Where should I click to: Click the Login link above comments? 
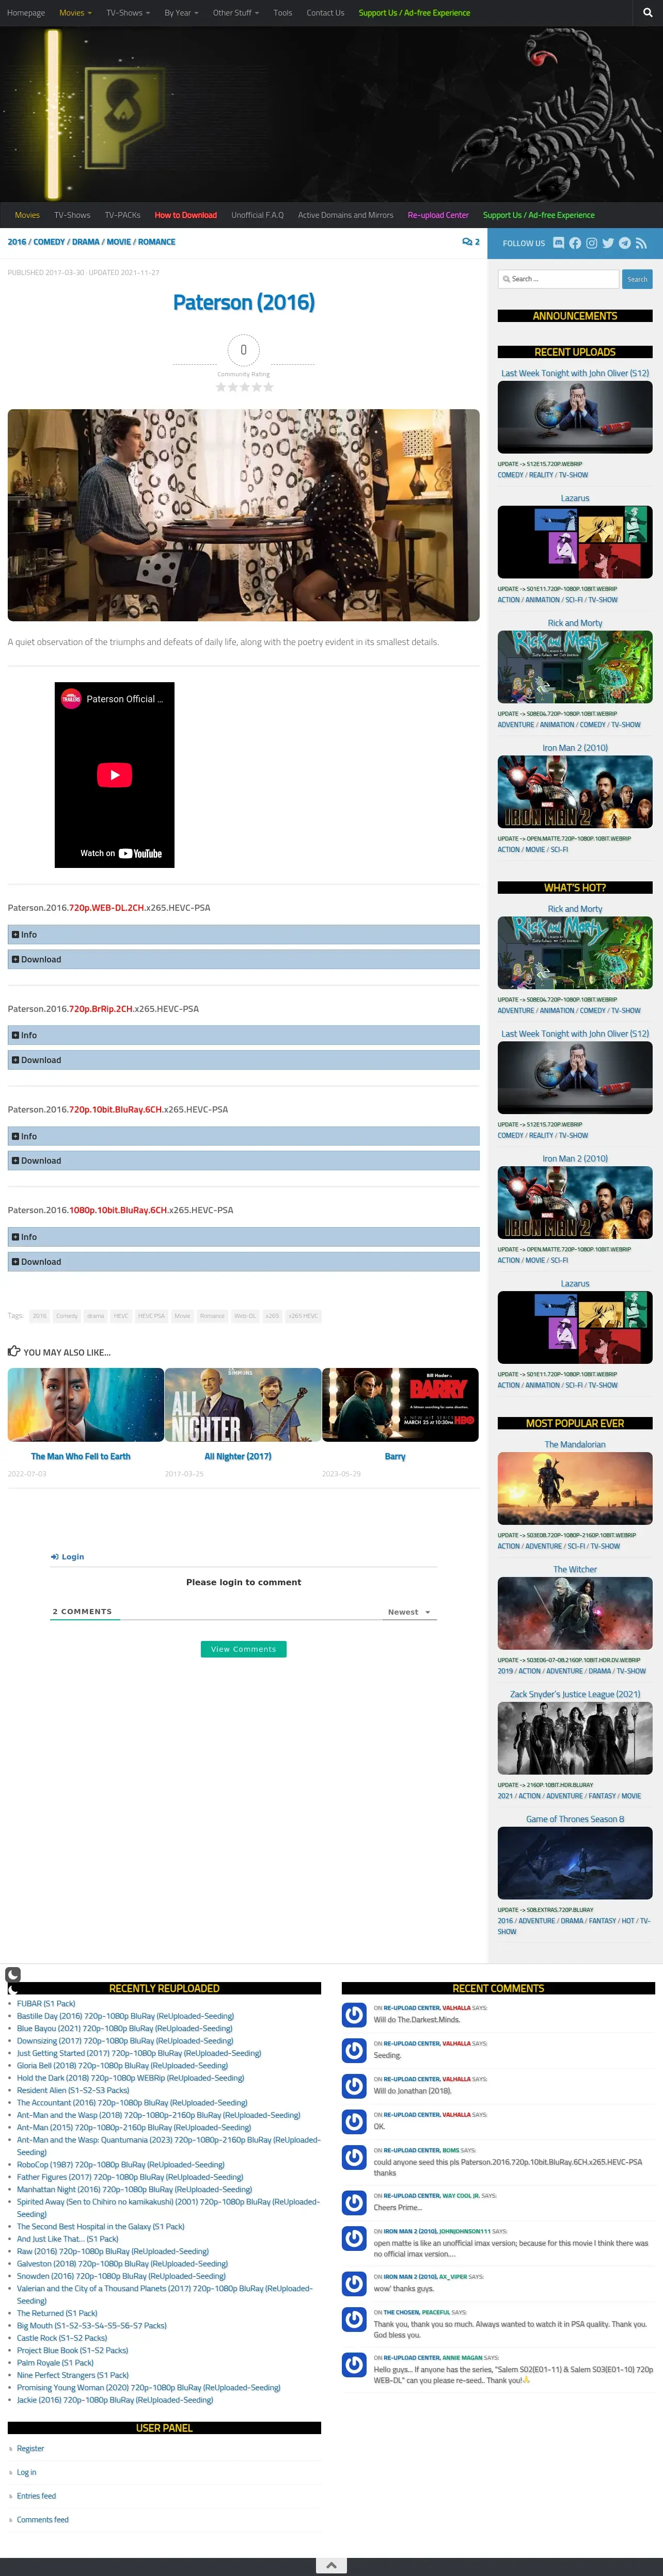68,1557
